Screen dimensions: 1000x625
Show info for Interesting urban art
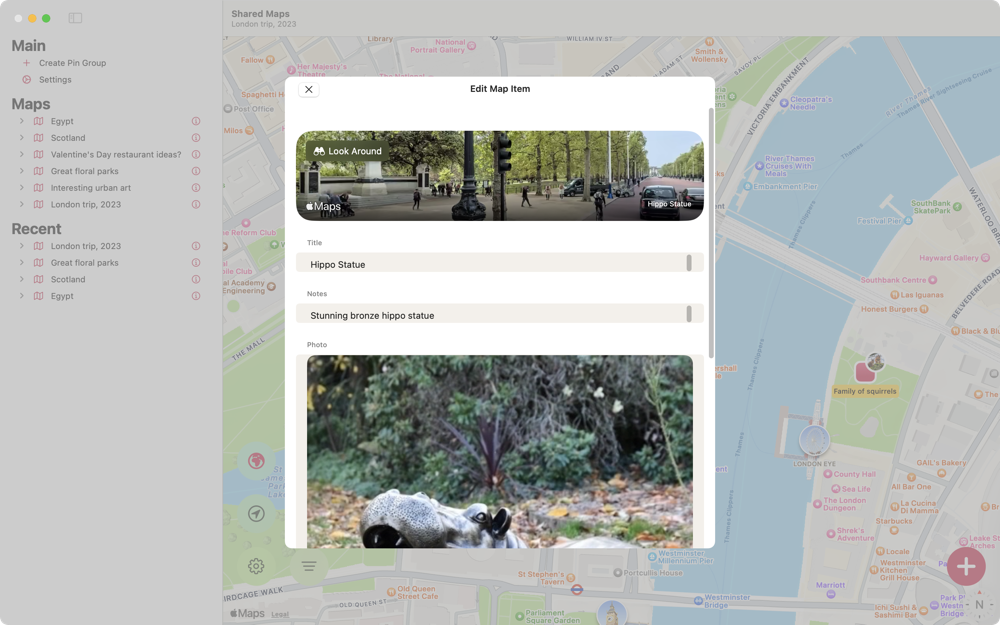click(196, 188)
